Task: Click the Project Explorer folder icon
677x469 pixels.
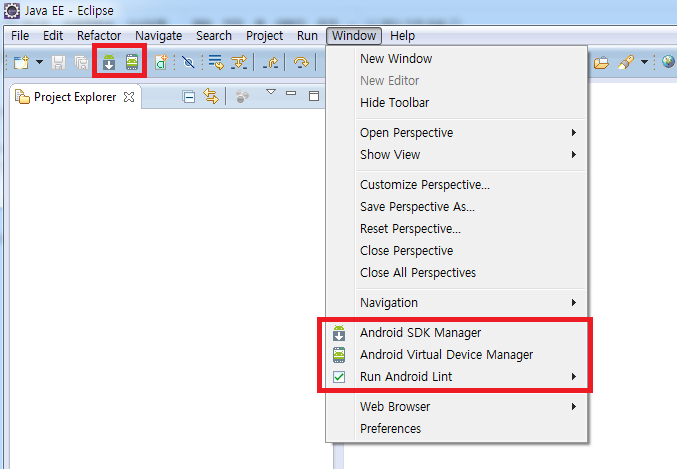Action: 22,96
